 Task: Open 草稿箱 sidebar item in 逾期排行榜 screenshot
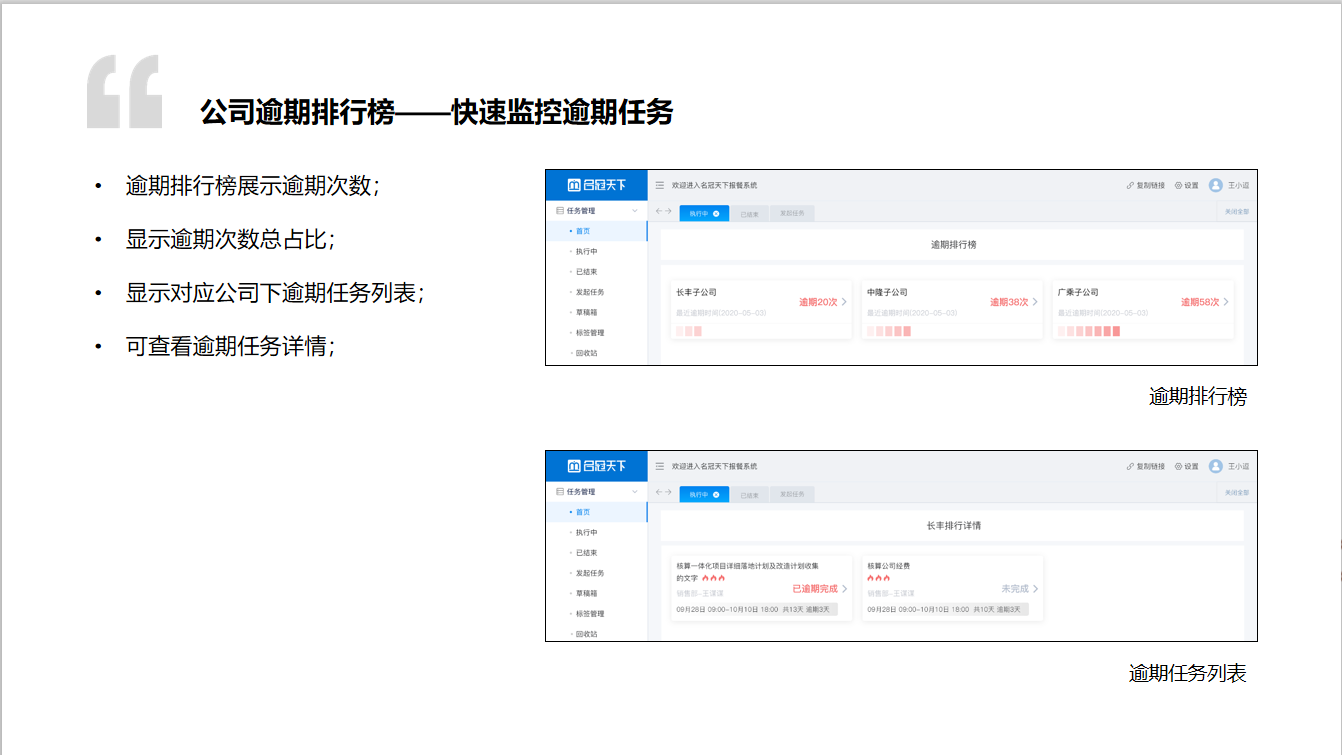tap(597, 312)
